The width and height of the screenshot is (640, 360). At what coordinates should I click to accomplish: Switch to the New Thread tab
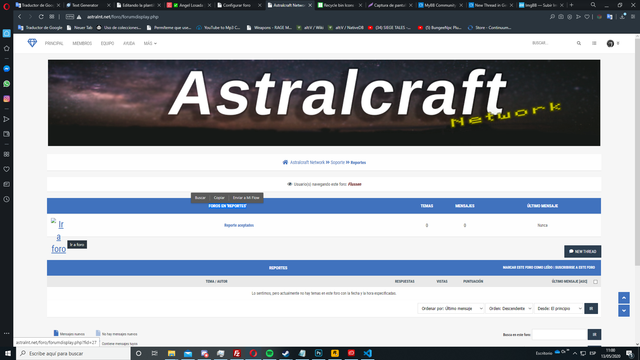(x=489, y=5)
